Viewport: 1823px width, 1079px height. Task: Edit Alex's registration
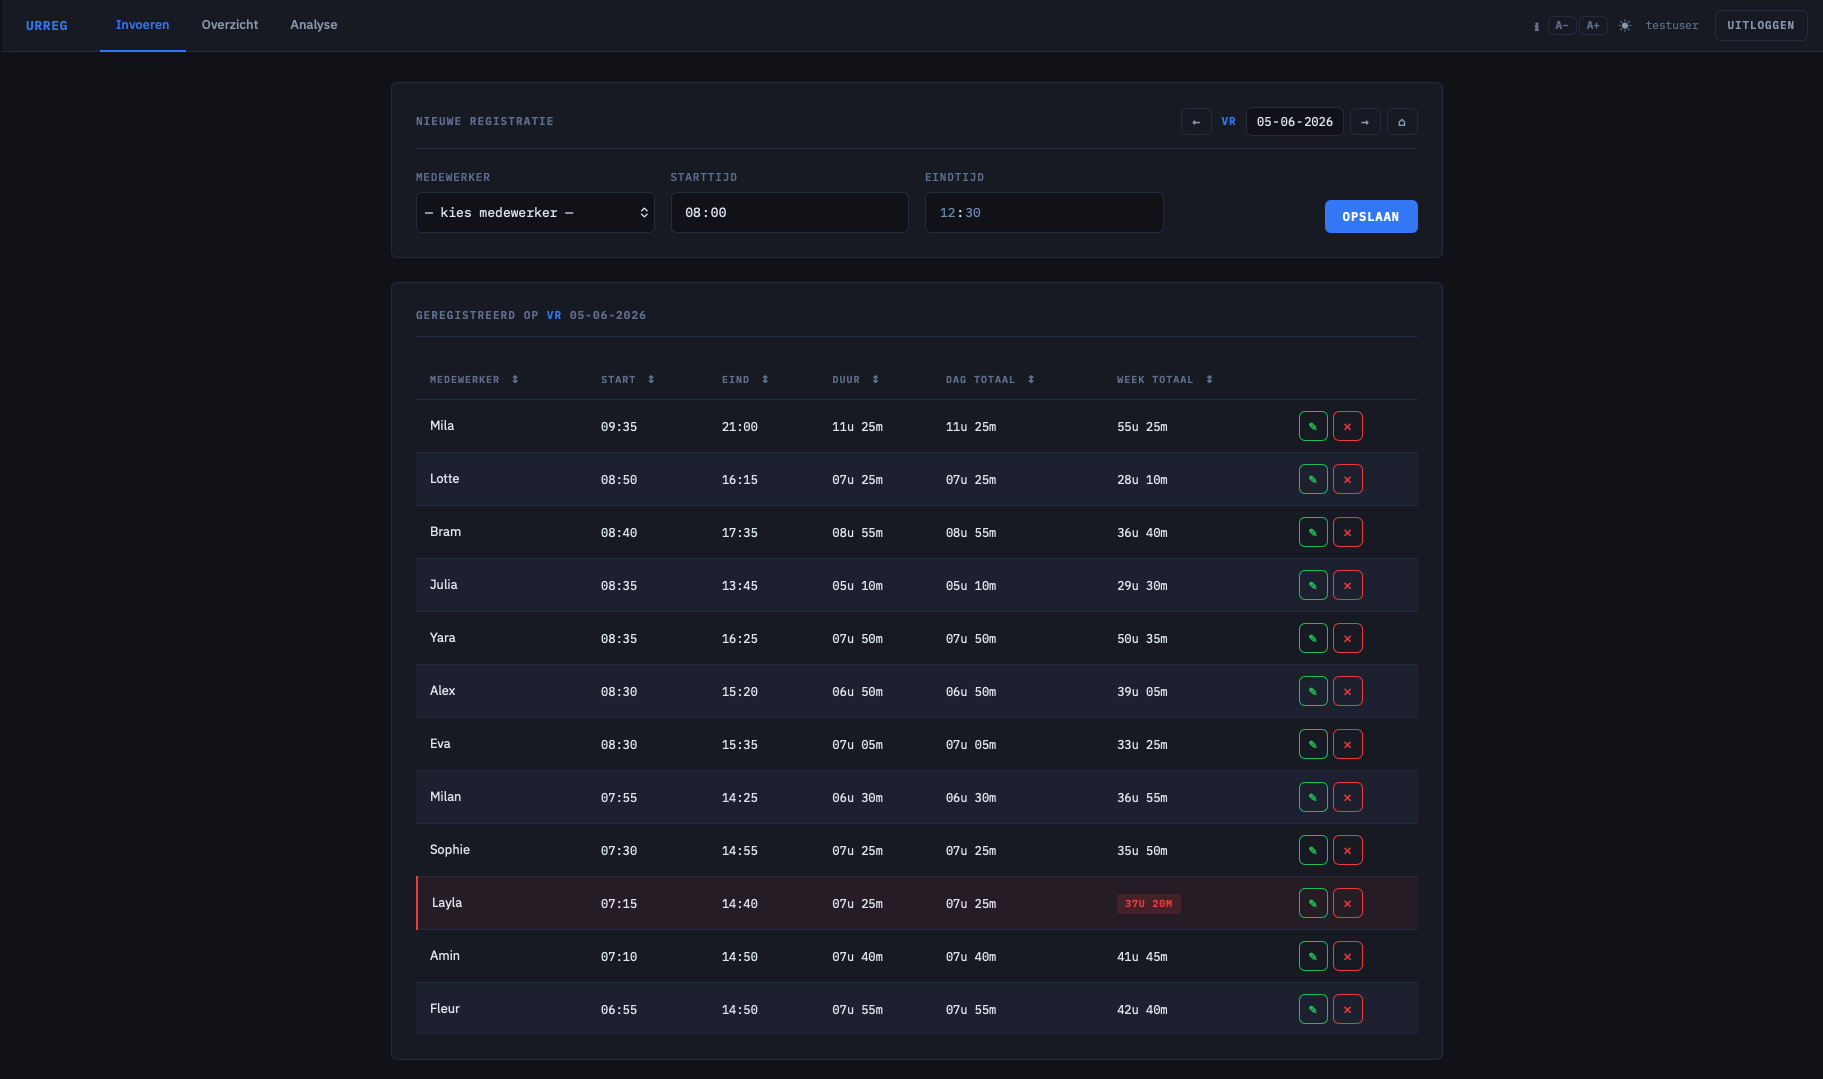click(1313, 691)
